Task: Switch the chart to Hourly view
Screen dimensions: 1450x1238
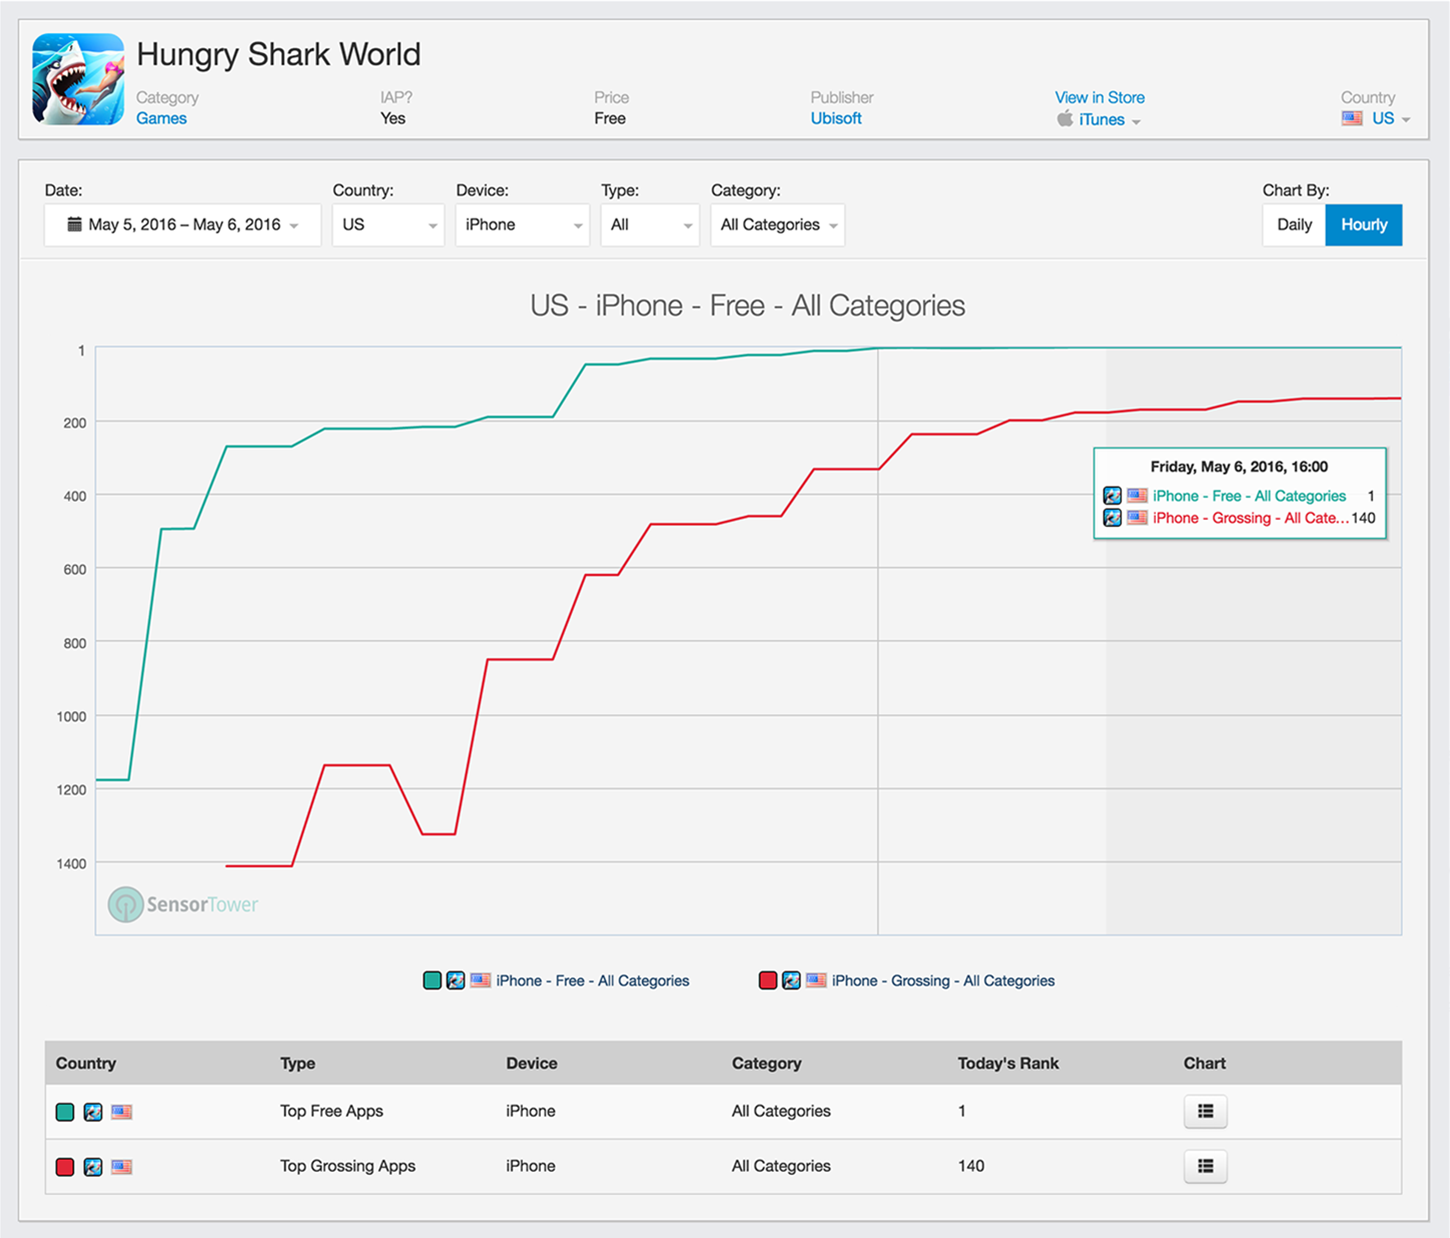Action: [x=1364, y=225]
